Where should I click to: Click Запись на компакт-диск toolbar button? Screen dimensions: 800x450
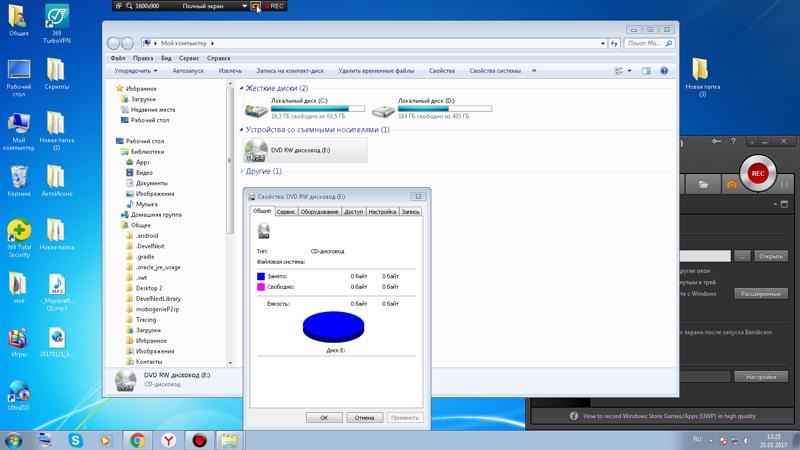(290, 71)
